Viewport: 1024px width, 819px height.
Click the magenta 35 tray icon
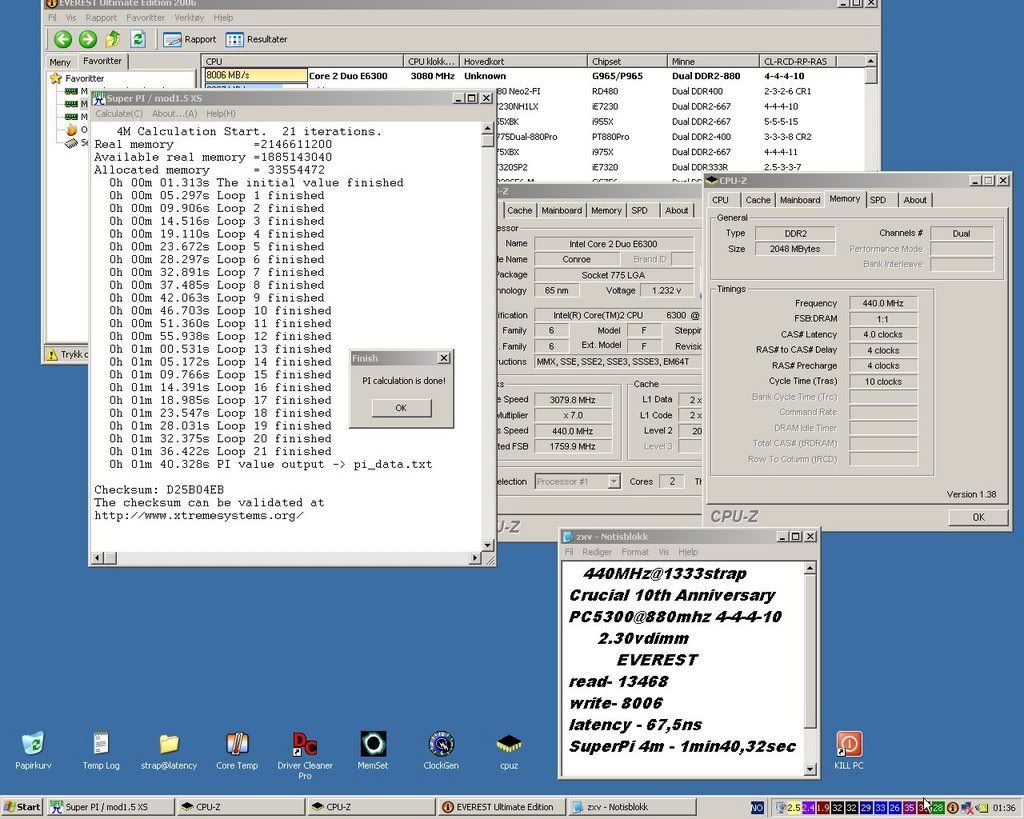point(909,808)
